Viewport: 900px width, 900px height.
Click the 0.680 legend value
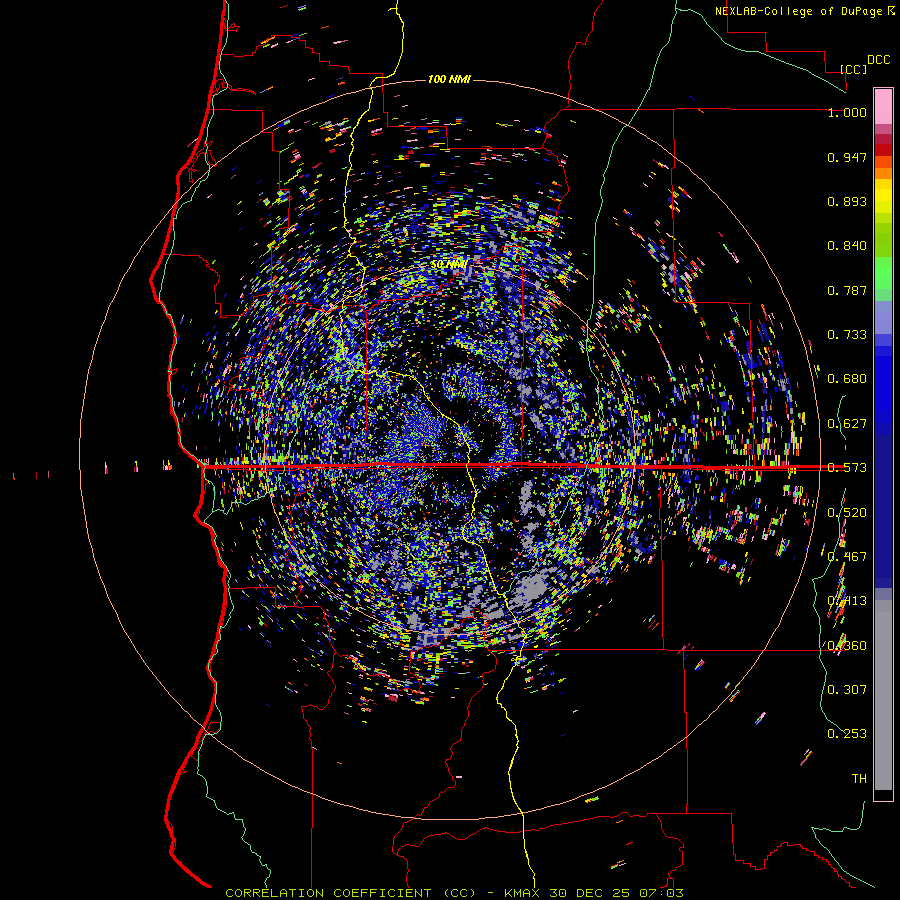click(x=847, y=379)
